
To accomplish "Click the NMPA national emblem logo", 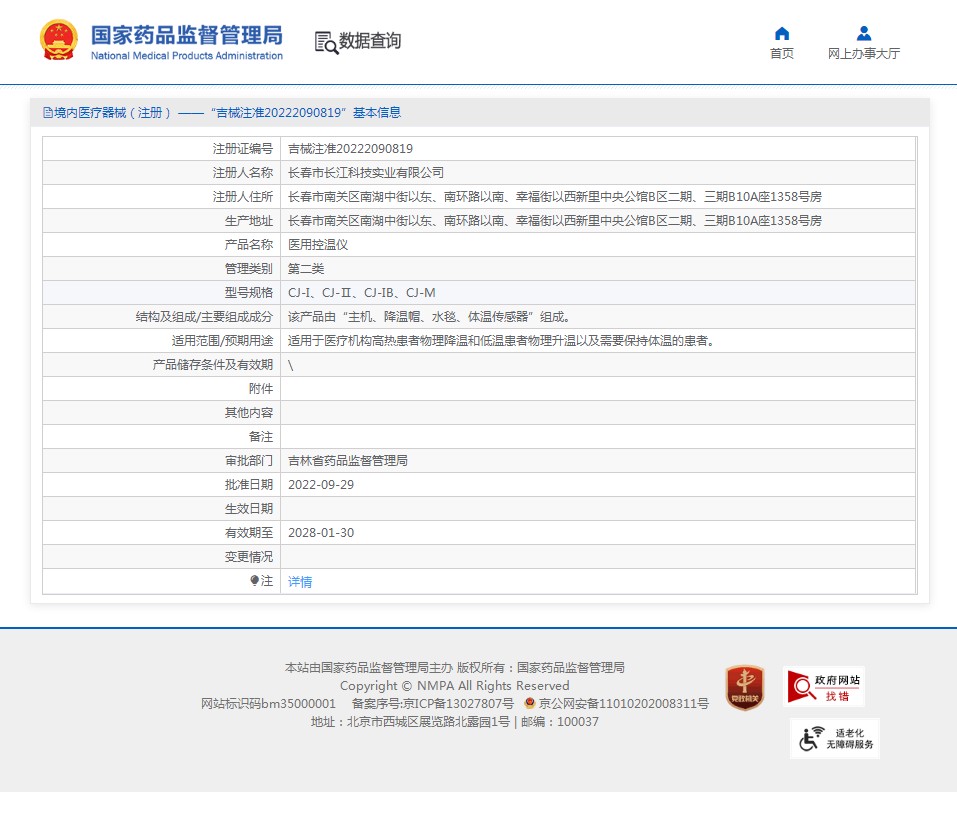I will 59,40.
